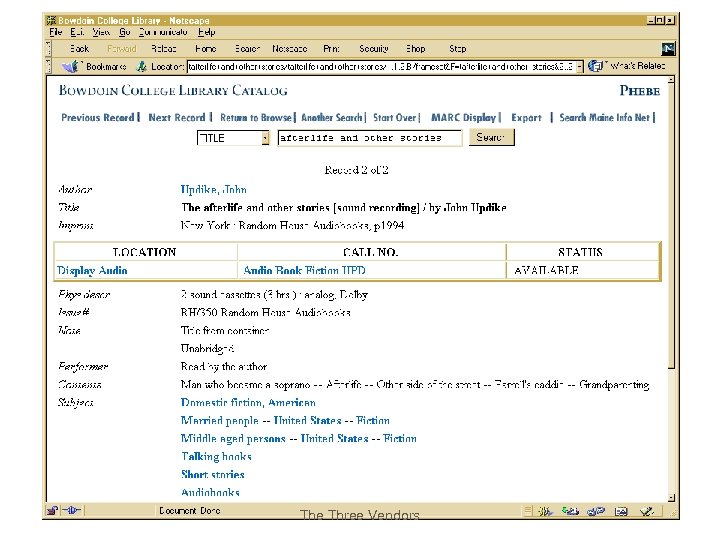Screen dimensions: 720x540
Task: Open the Edit menu
Action: click(77, 32)
